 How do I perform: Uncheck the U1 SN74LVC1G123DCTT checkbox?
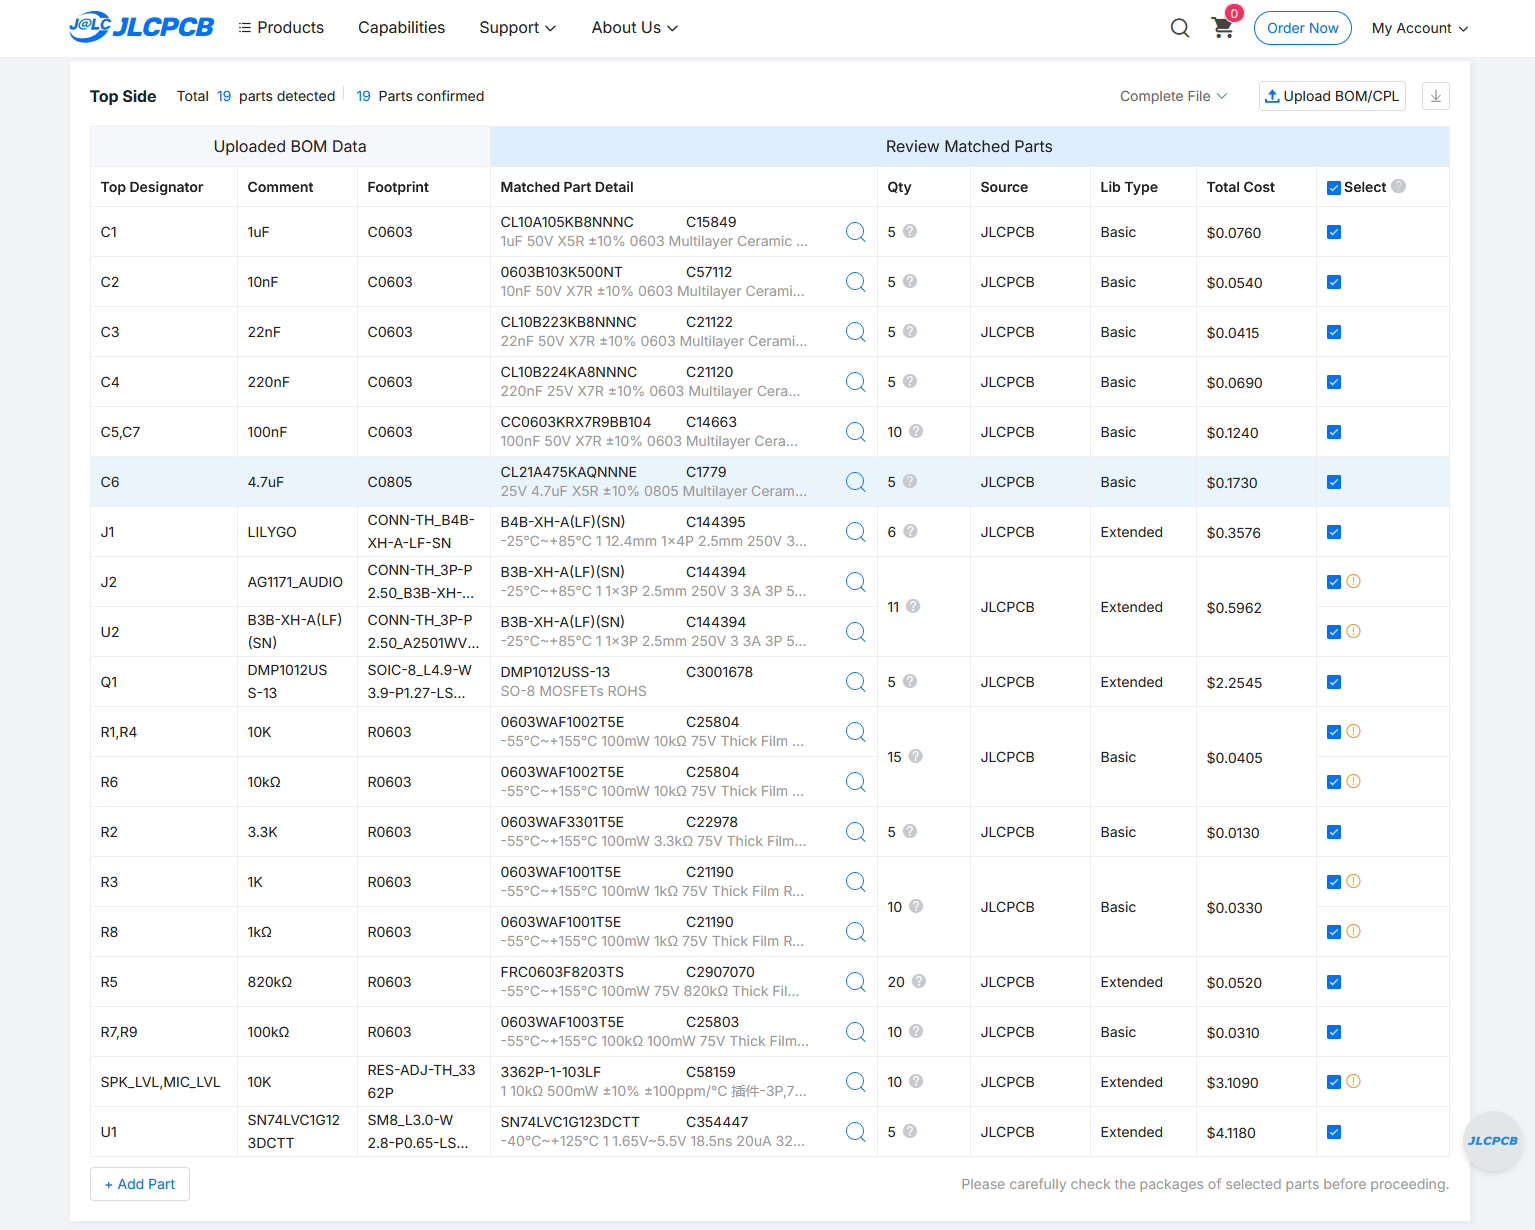(1334, 1132)
